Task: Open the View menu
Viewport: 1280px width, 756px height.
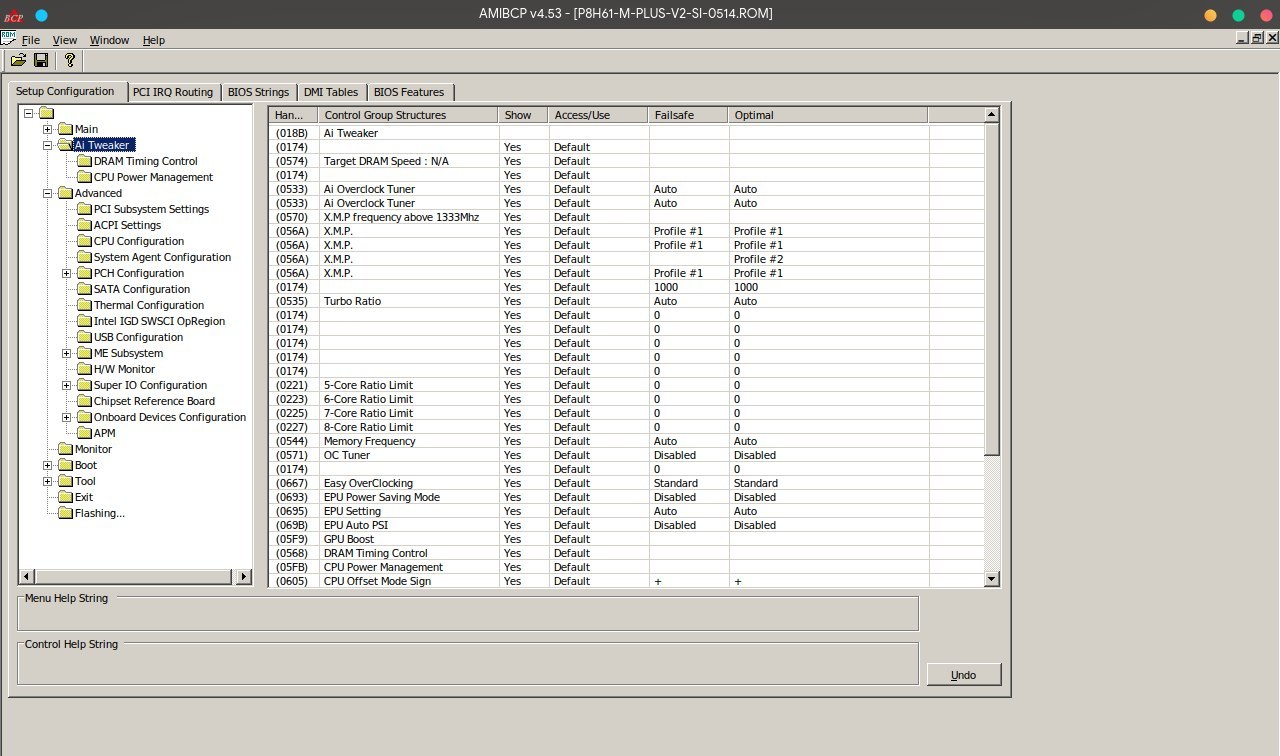Action: pos(65,40)
